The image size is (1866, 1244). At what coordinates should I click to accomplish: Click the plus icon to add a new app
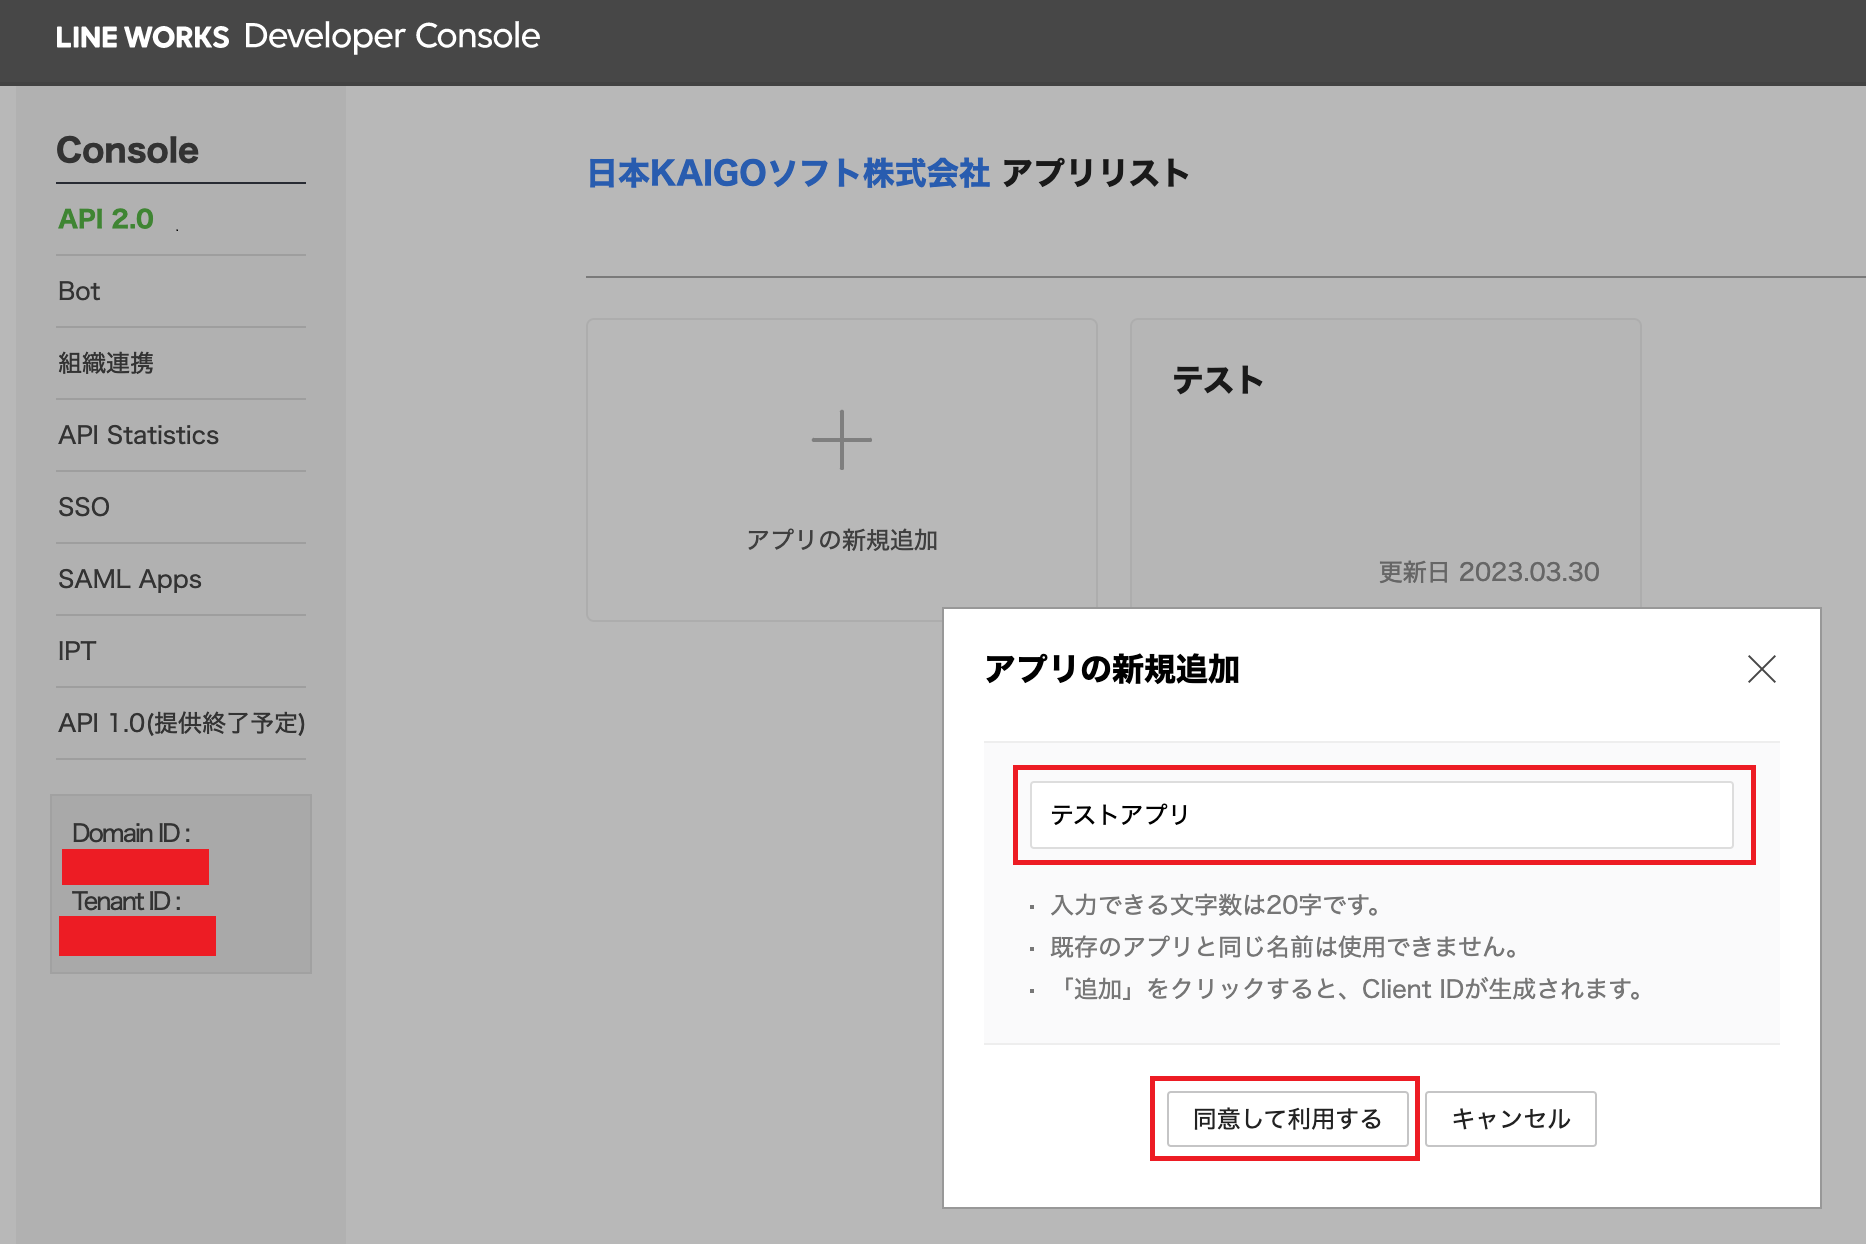842,440
